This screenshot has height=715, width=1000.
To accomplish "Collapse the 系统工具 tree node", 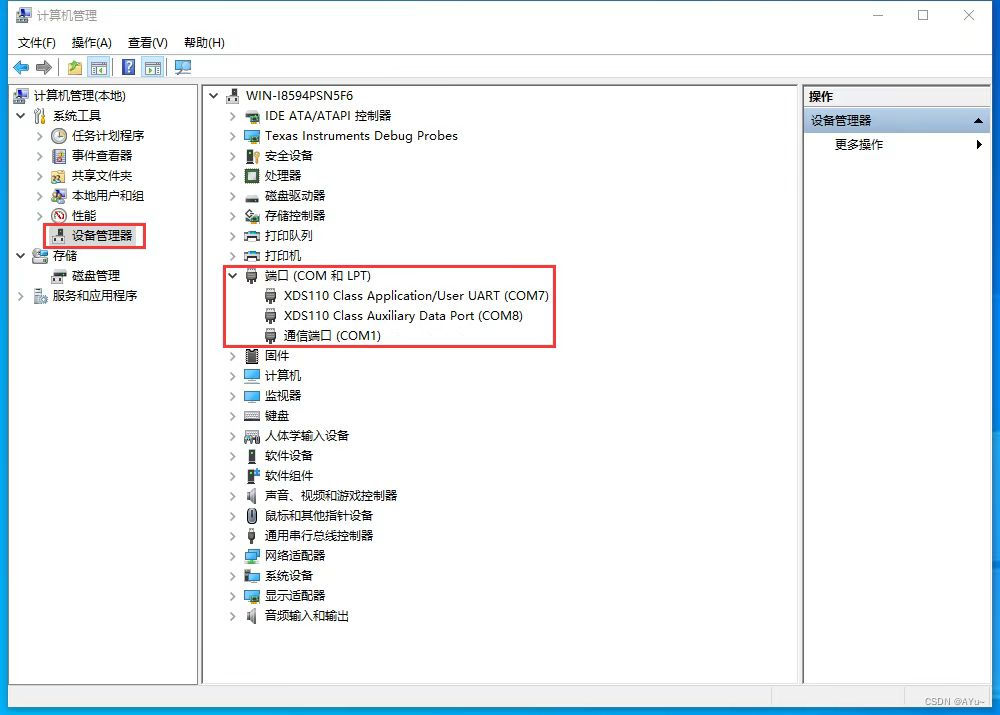I will 21,115.
